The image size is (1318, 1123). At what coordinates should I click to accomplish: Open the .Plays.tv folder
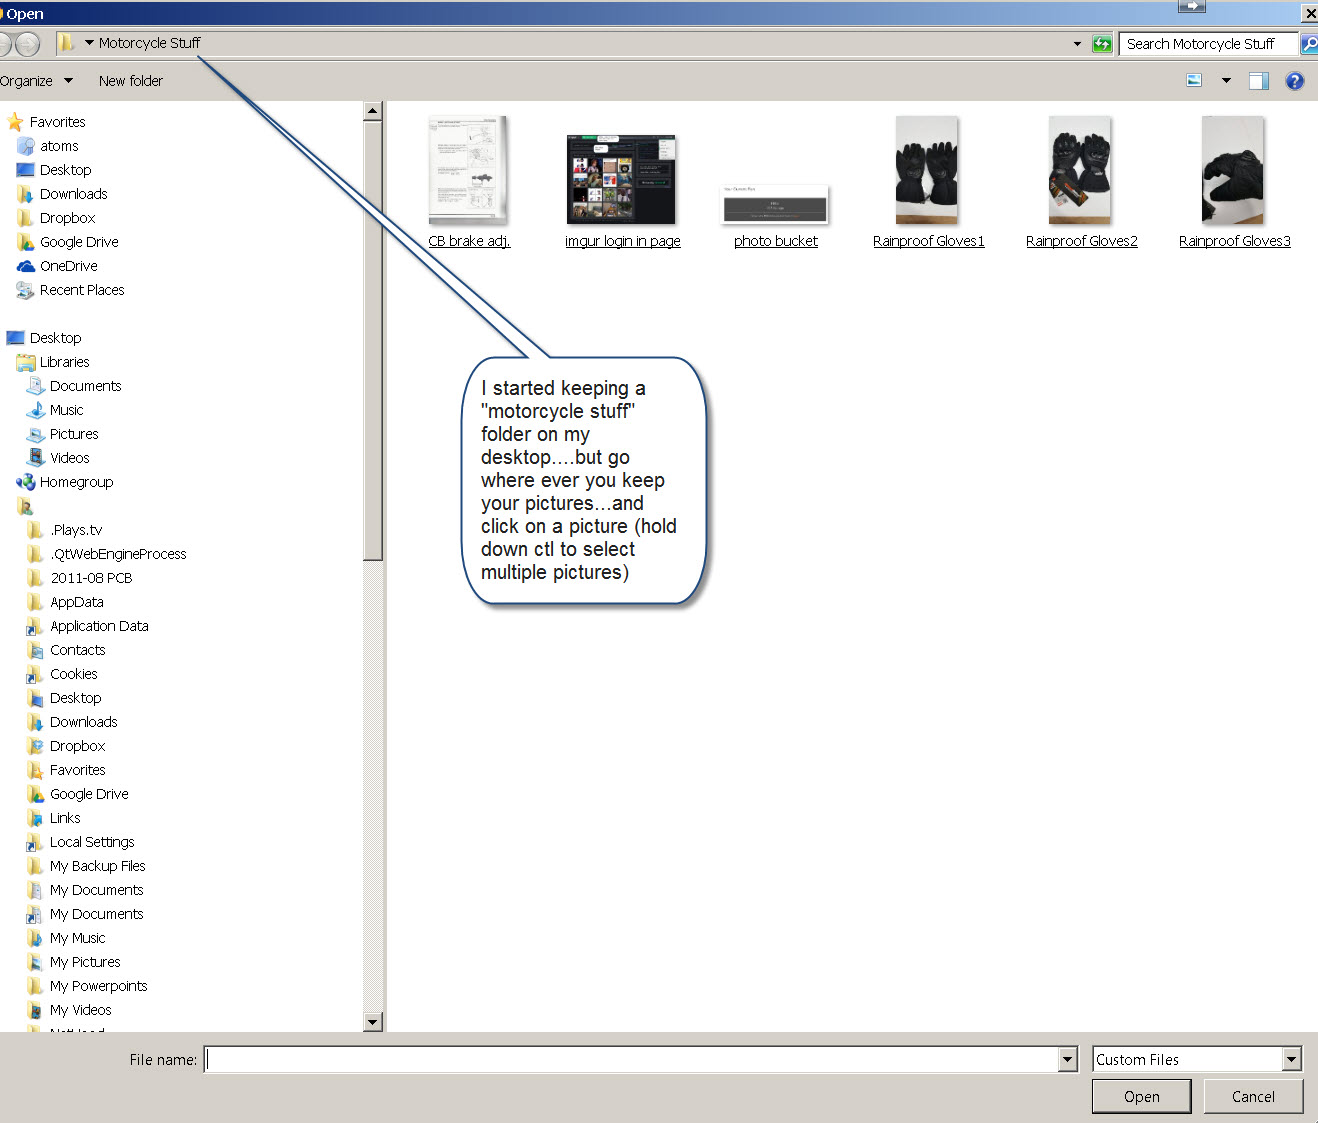[x=76, y=530]
